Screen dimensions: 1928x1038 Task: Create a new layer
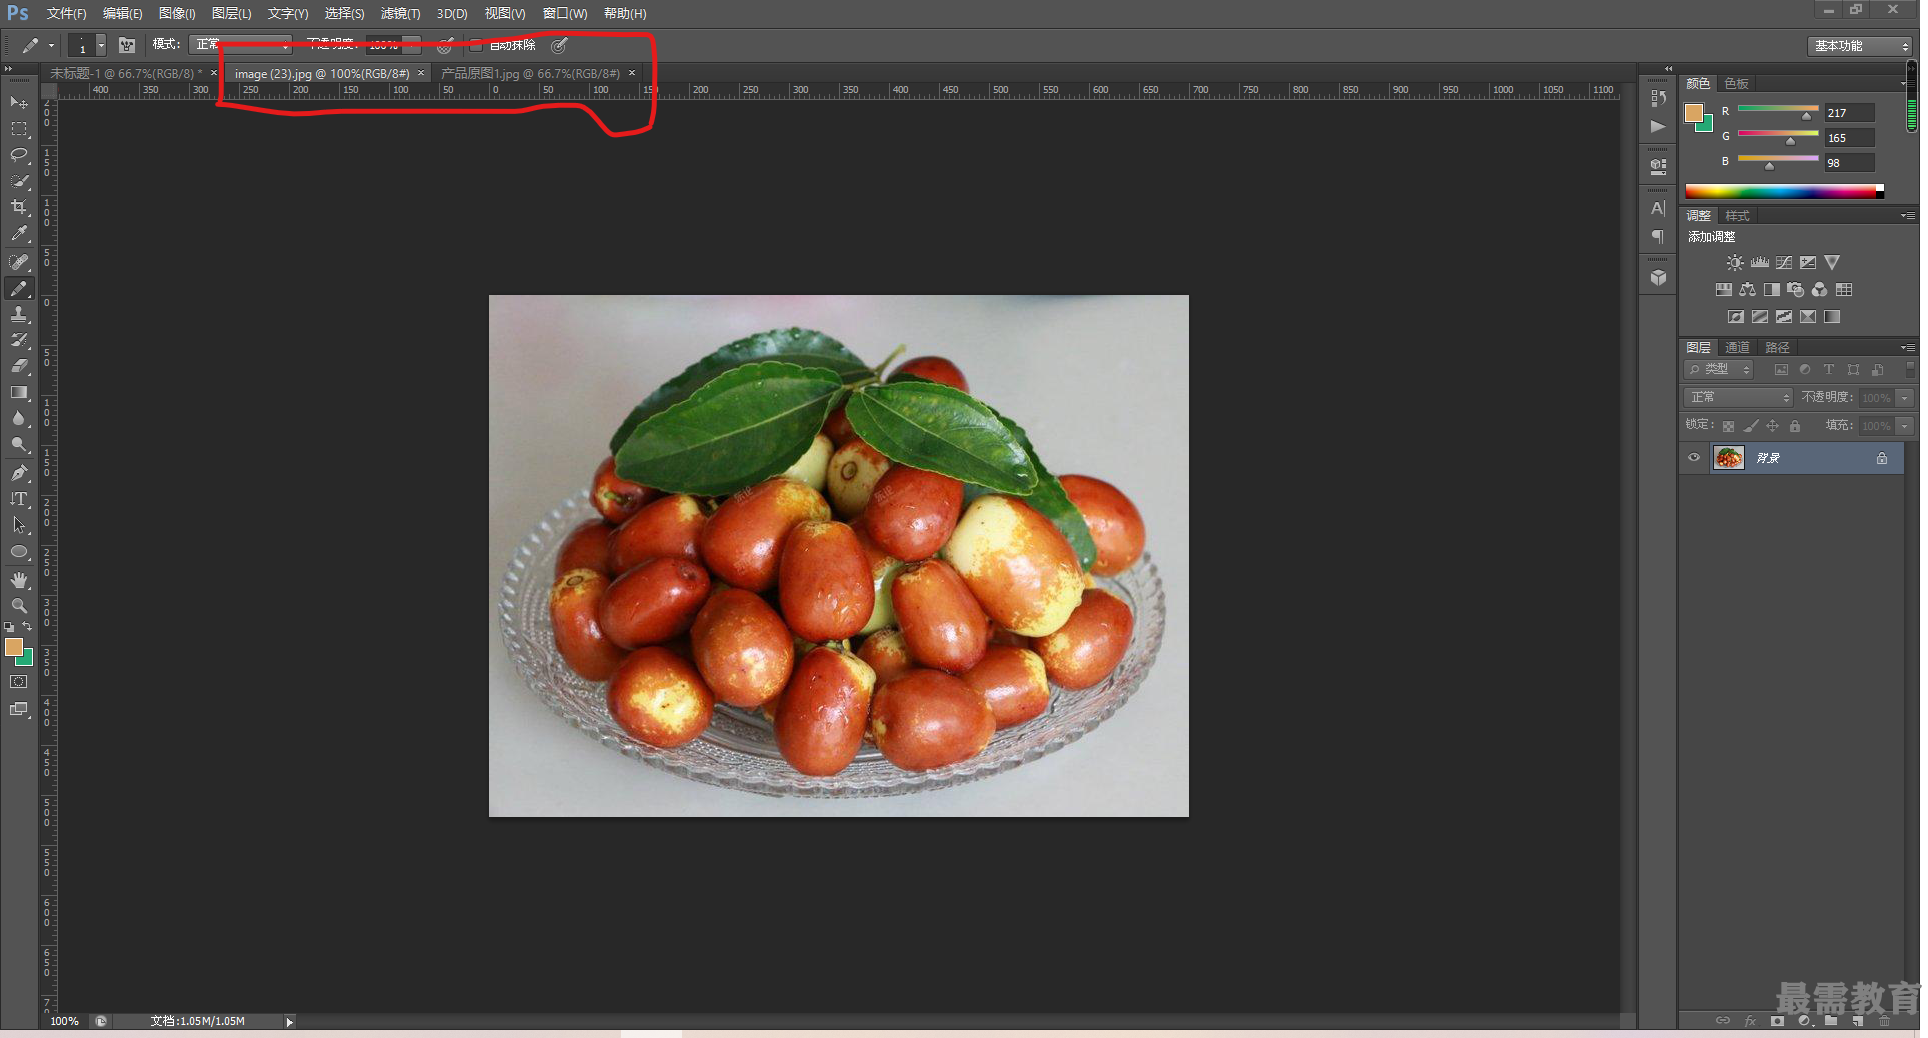(x=1857, y=1021)
